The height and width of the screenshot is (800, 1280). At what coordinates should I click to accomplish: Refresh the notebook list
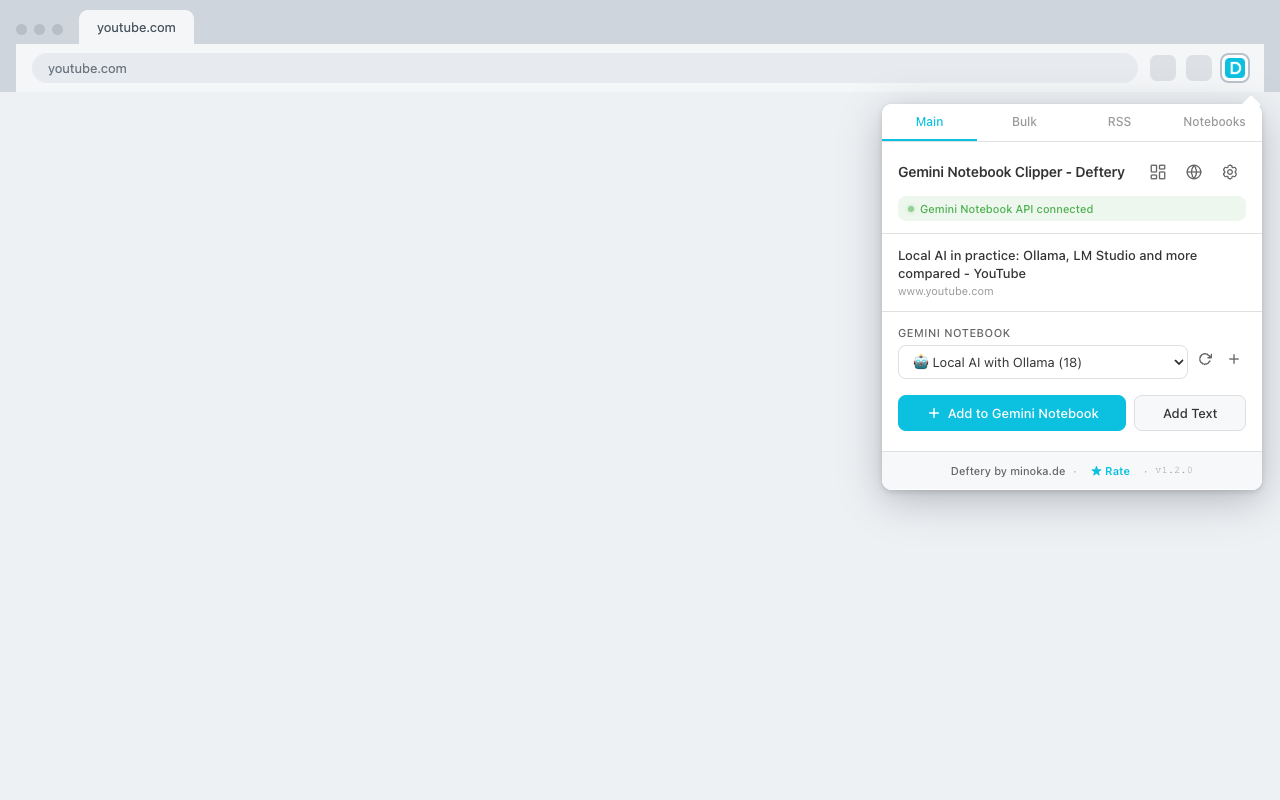1205,359
